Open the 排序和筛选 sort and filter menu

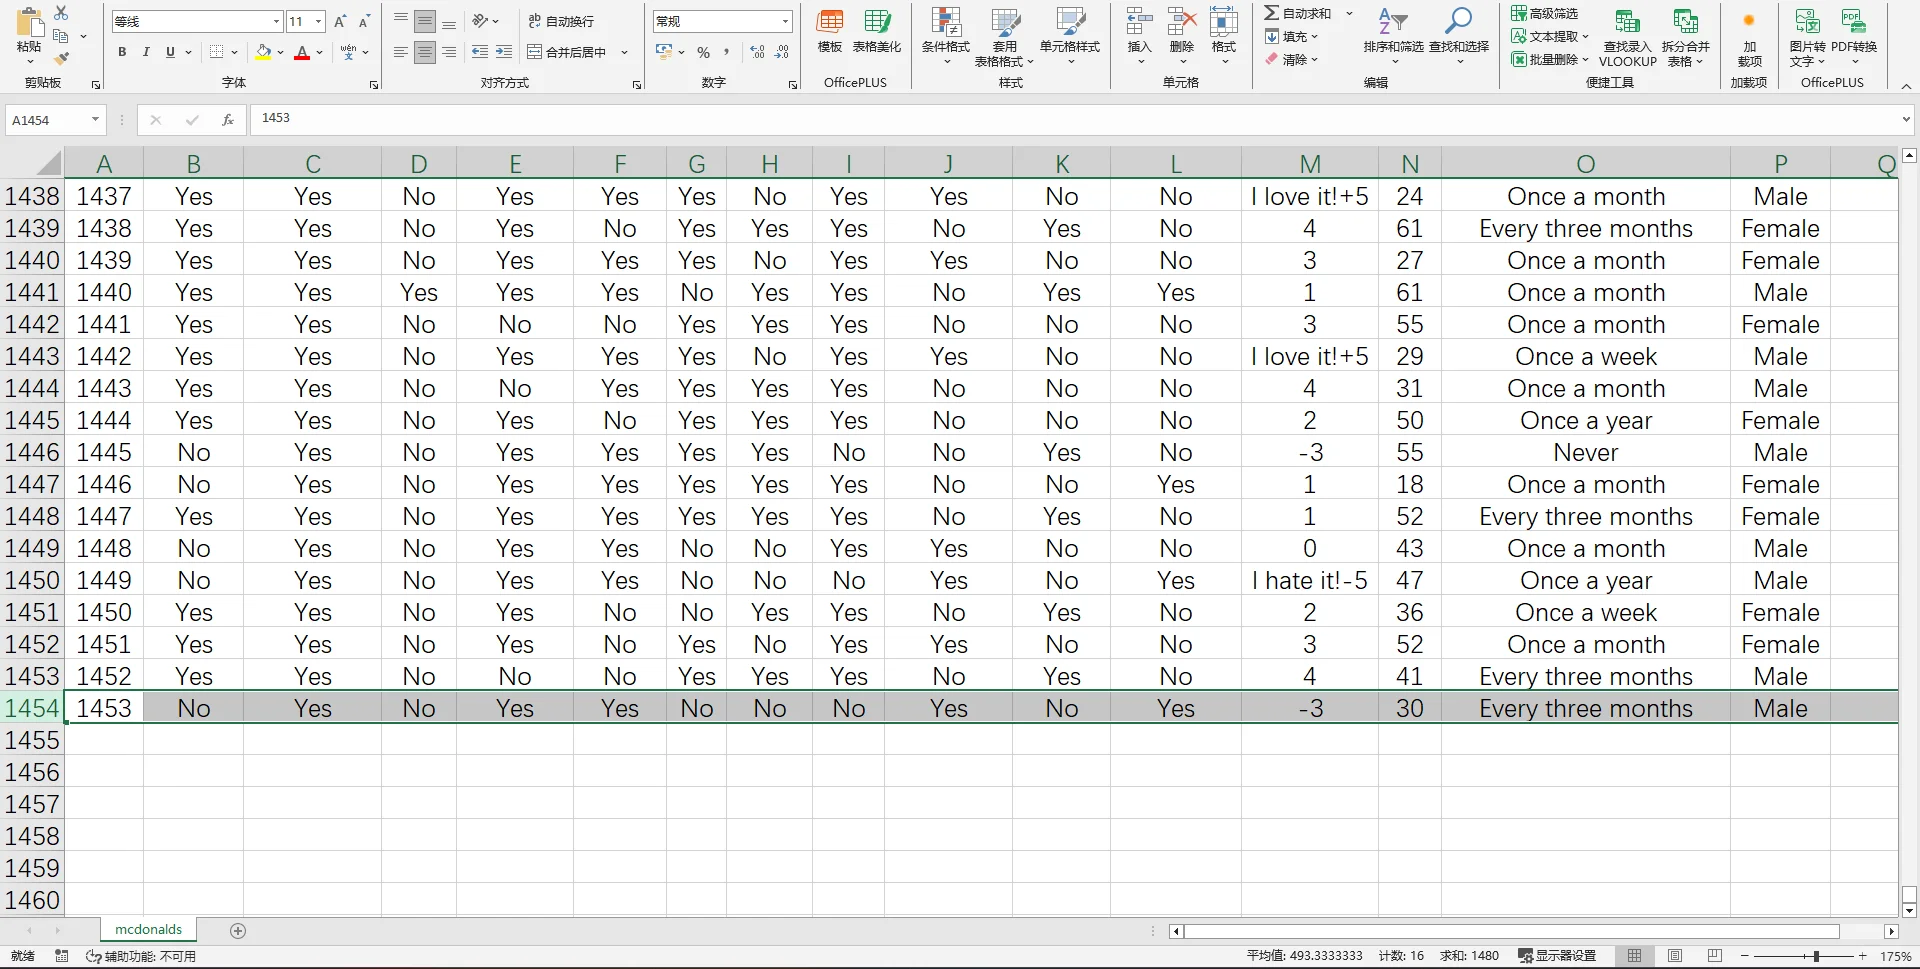(x=1393, y=38)
